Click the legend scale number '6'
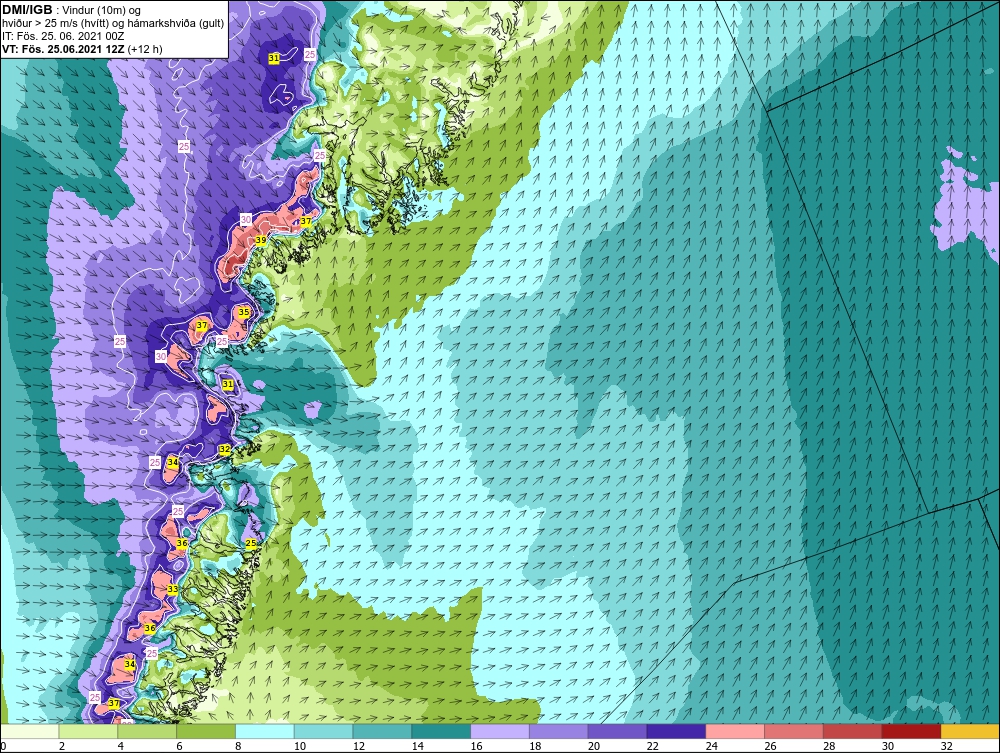 179,746
